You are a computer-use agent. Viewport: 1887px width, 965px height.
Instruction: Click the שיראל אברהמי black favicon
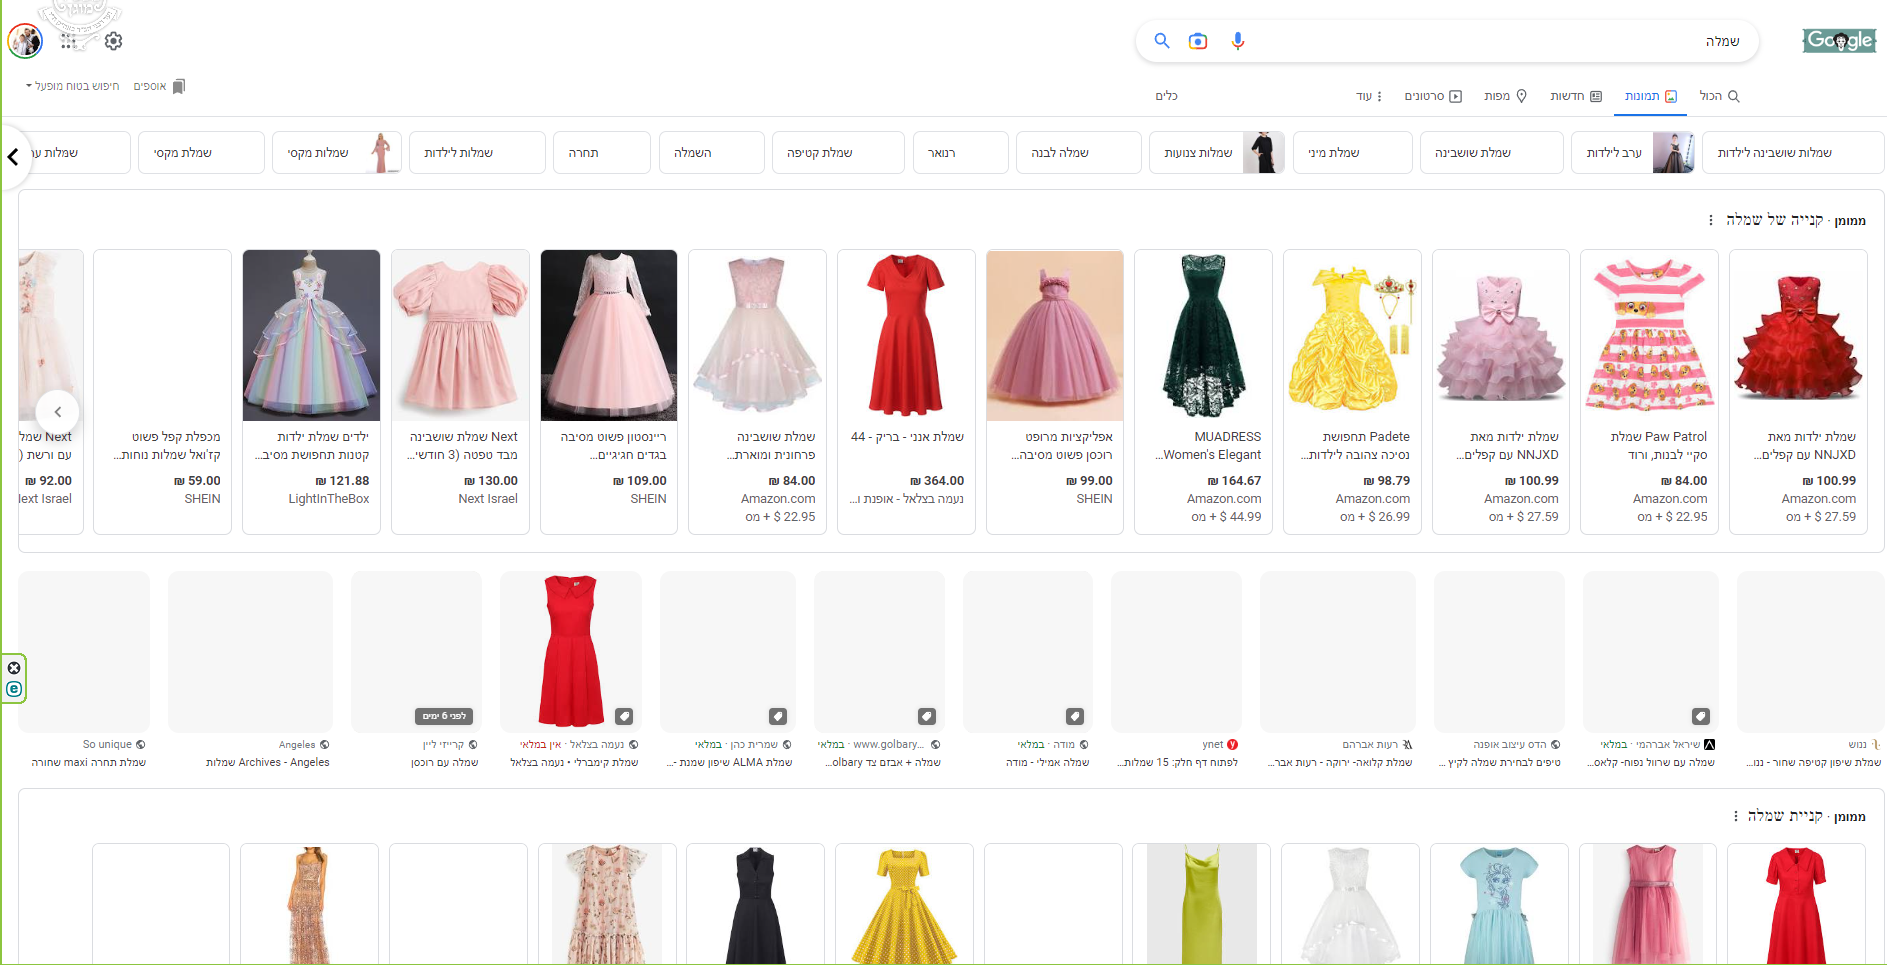tap(1710, 745)
